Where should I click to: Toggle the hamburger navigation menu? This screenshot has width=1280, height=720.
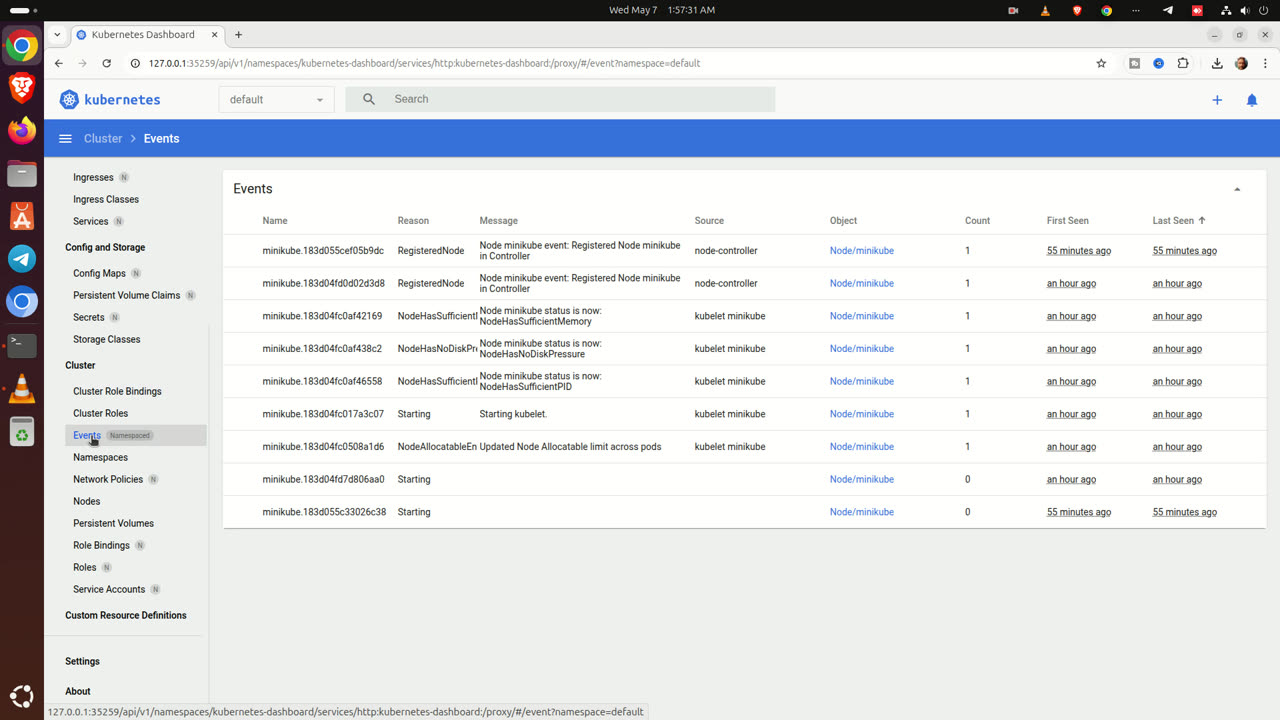point(65,139)
